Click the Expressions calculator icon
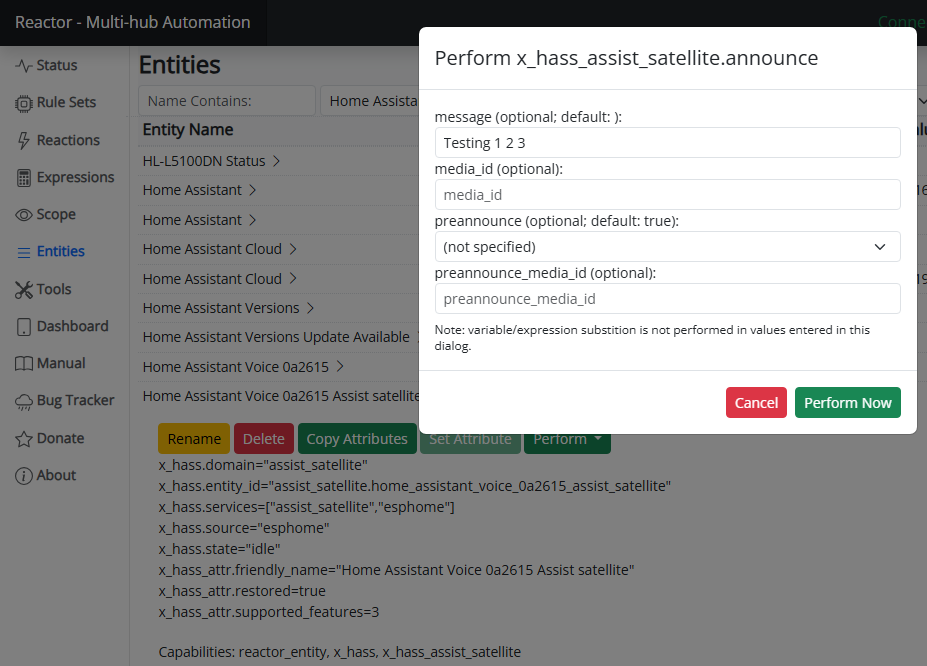Viewport: 927px width, 666px height. tap(24, 178)
